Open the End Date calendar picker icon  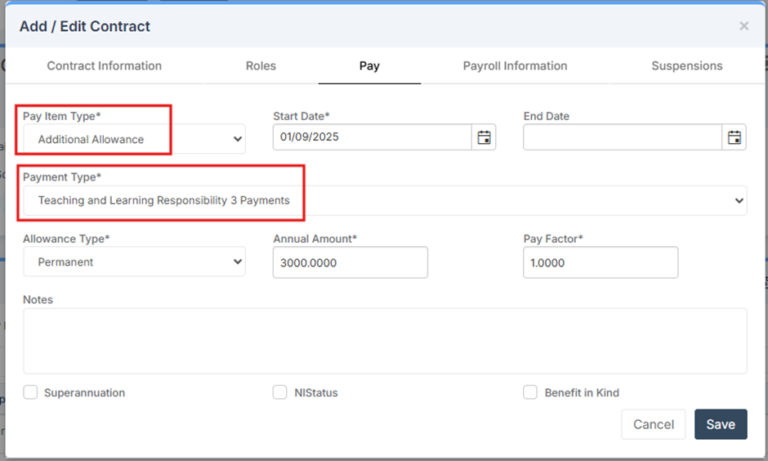click(x=734, y=138)
